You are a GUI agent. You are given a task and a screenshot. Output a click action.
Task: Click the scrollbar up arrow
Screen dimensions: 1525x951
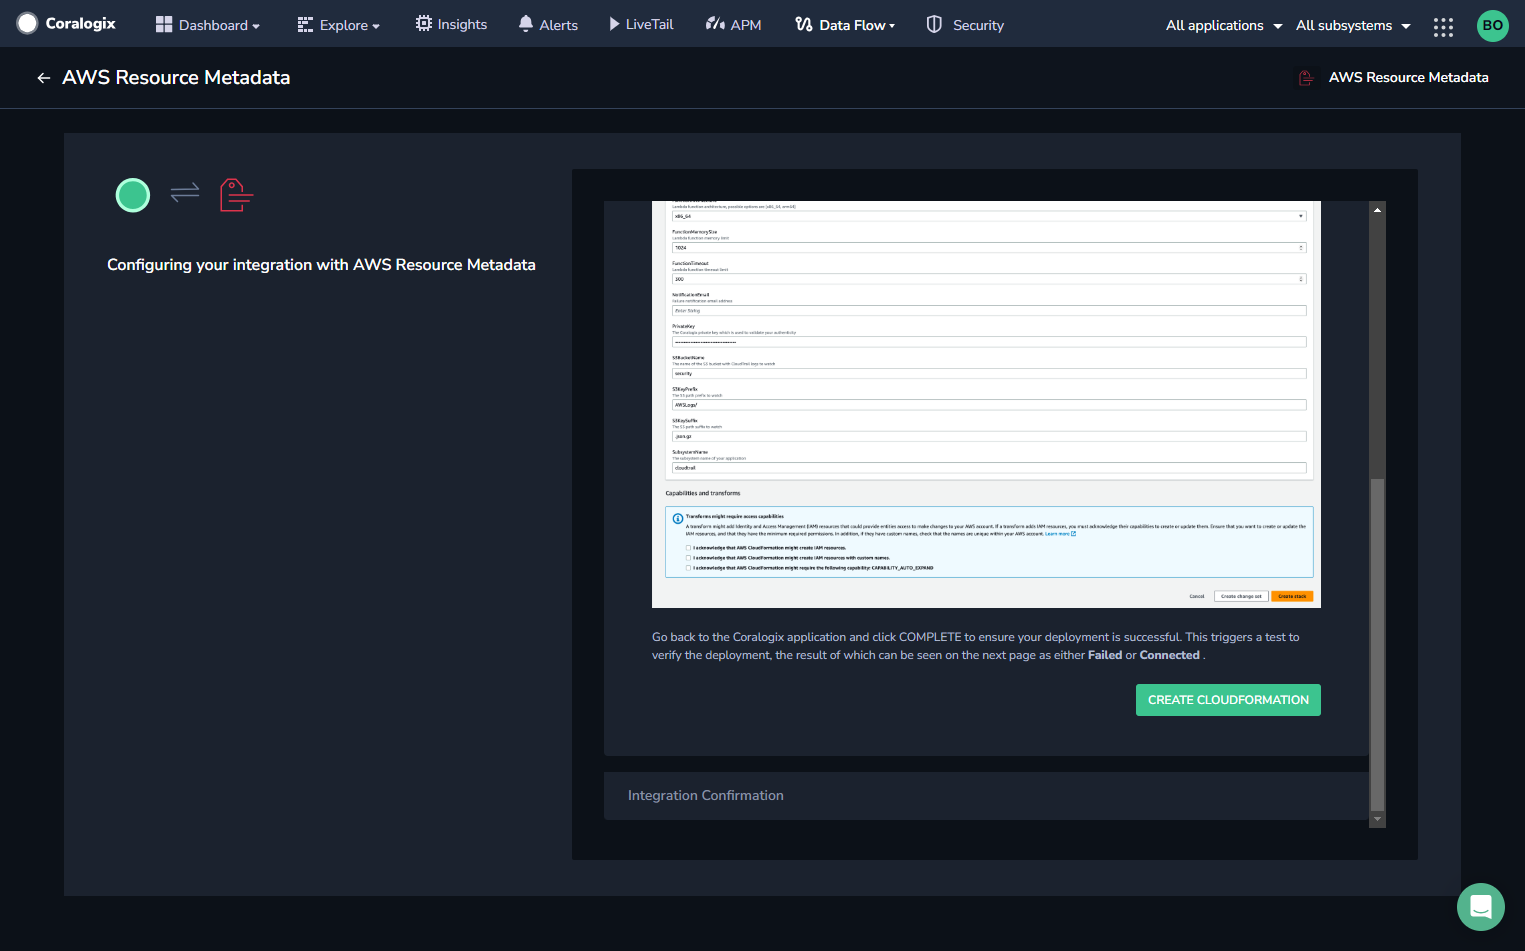click(1377, 210)
